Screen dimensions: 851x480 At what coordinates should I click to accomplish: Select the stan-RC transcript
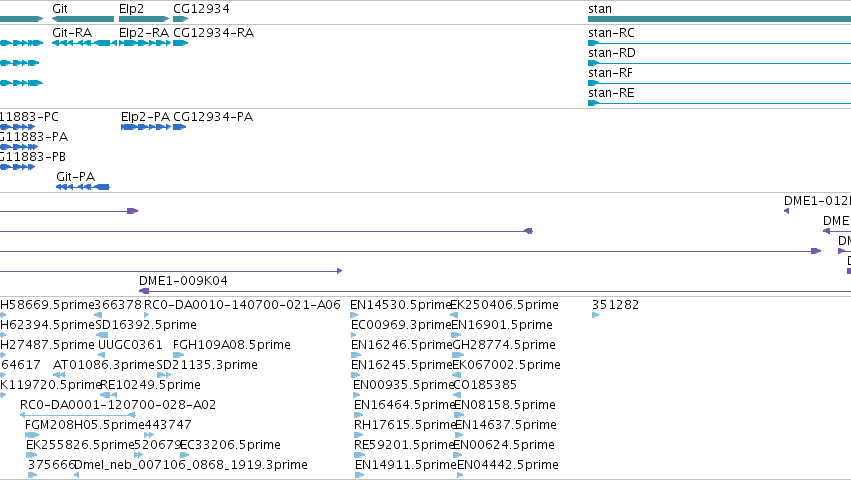click(x=719, y=43)
